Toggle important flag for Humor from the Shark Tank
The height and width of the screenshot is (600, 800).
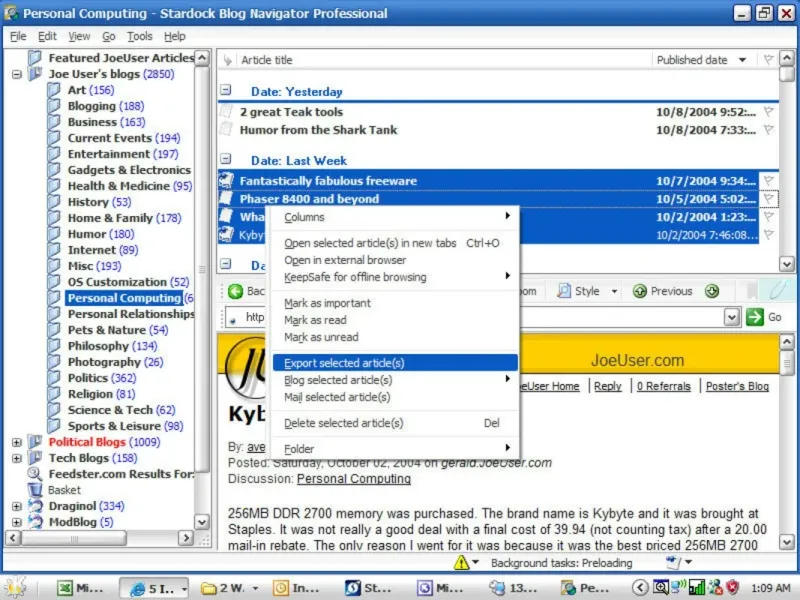(768, 130)
